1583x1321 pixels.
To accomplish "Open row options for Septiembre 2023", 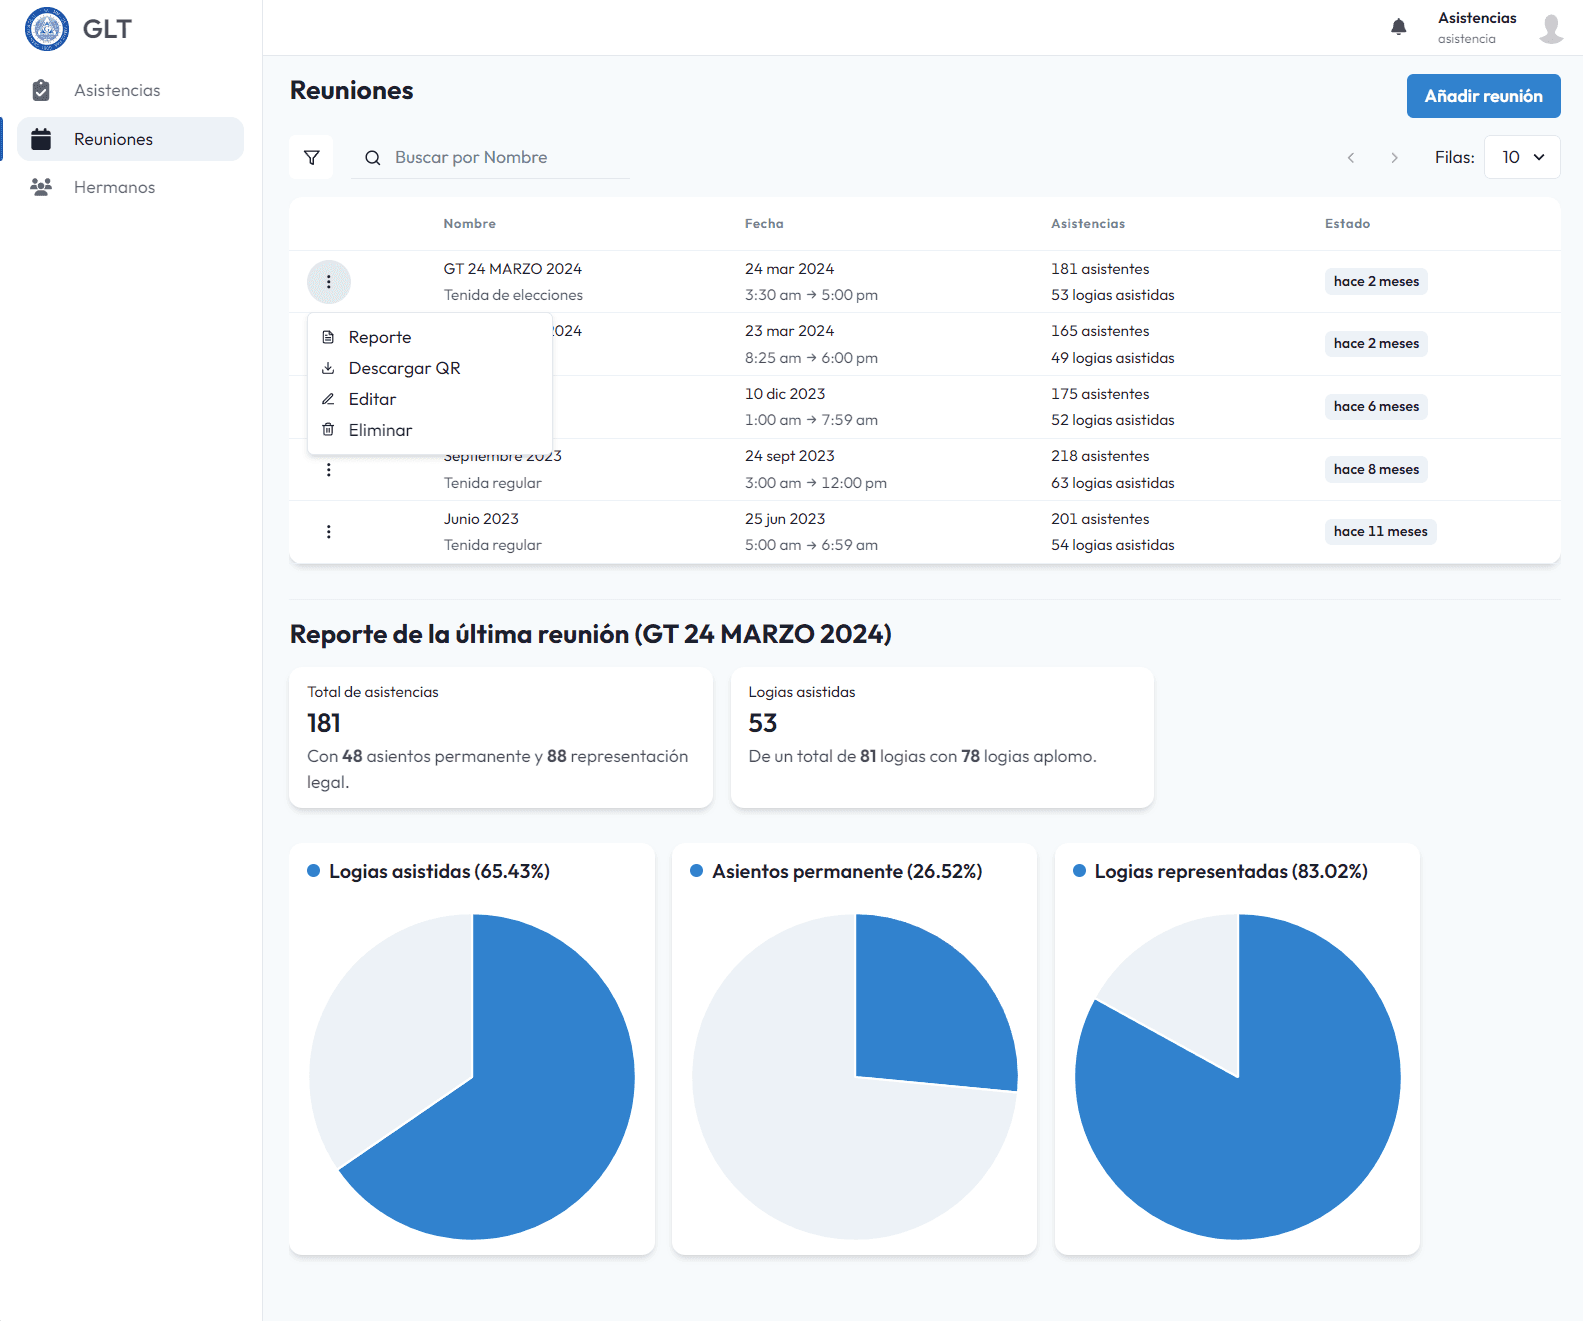I will point(328,470).
